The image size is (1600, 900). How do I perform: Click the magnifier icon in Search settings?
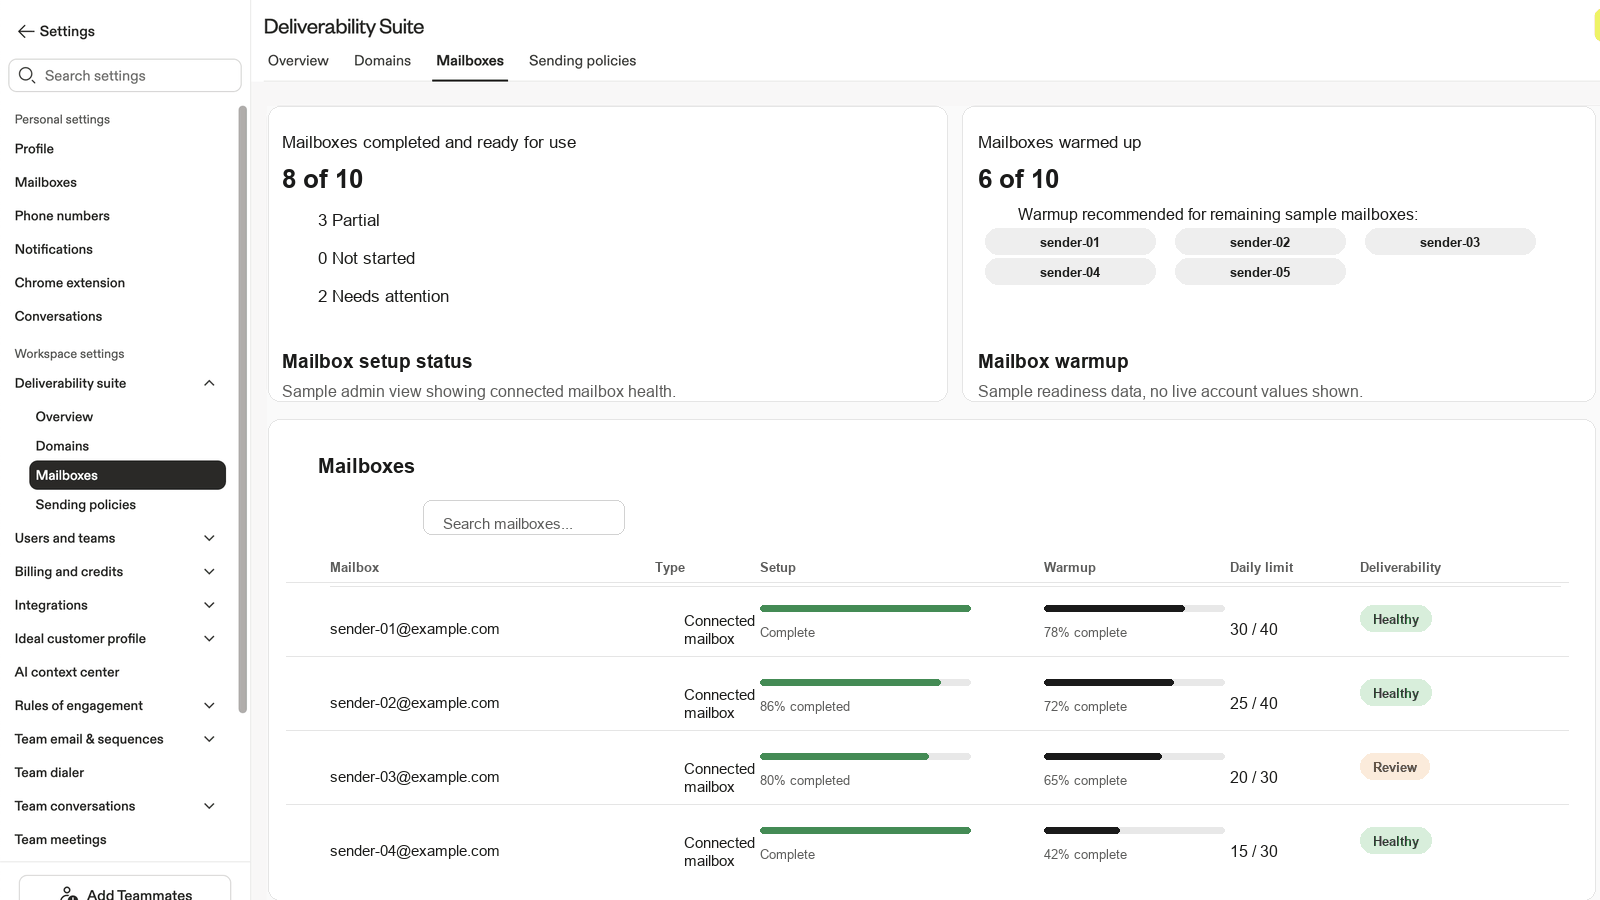[27, 75]
